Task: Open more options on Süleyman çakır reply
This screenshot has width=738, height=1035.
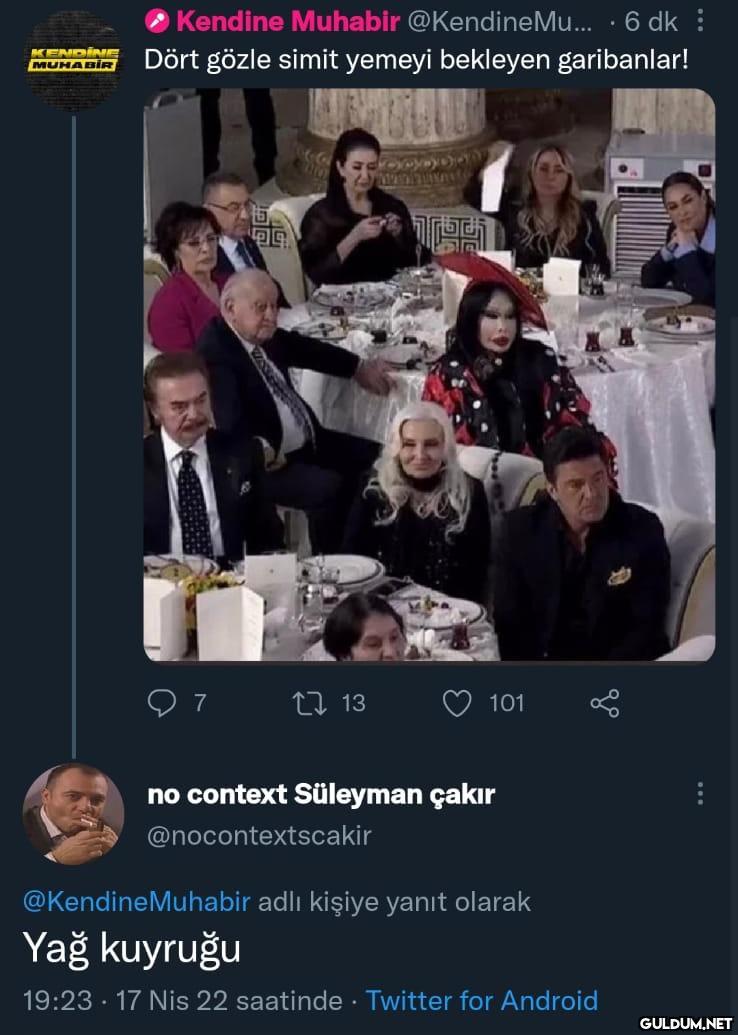Action: pyautogui.click(x=700, y=795)
